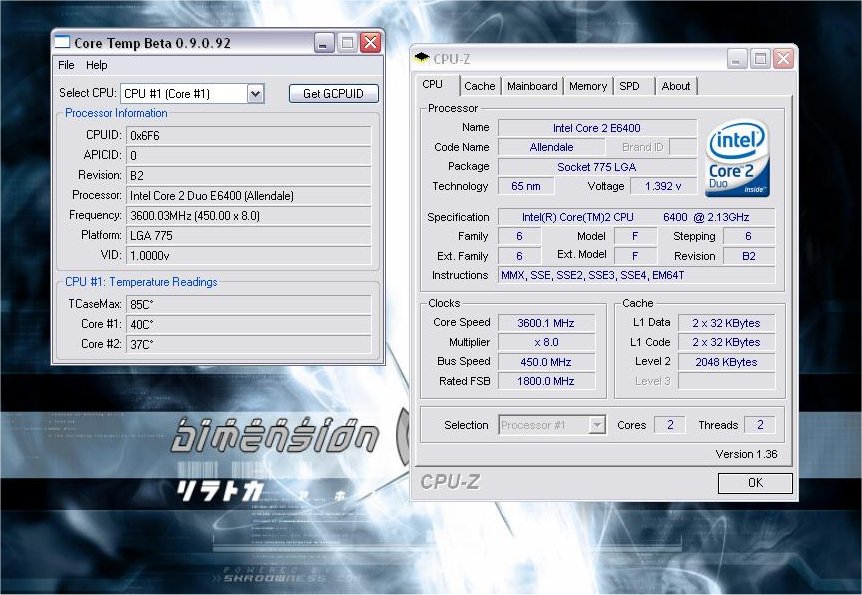862x595 pixels.
Task: Click the empty Level 3 cache field
Action: [x=726, y=381]
